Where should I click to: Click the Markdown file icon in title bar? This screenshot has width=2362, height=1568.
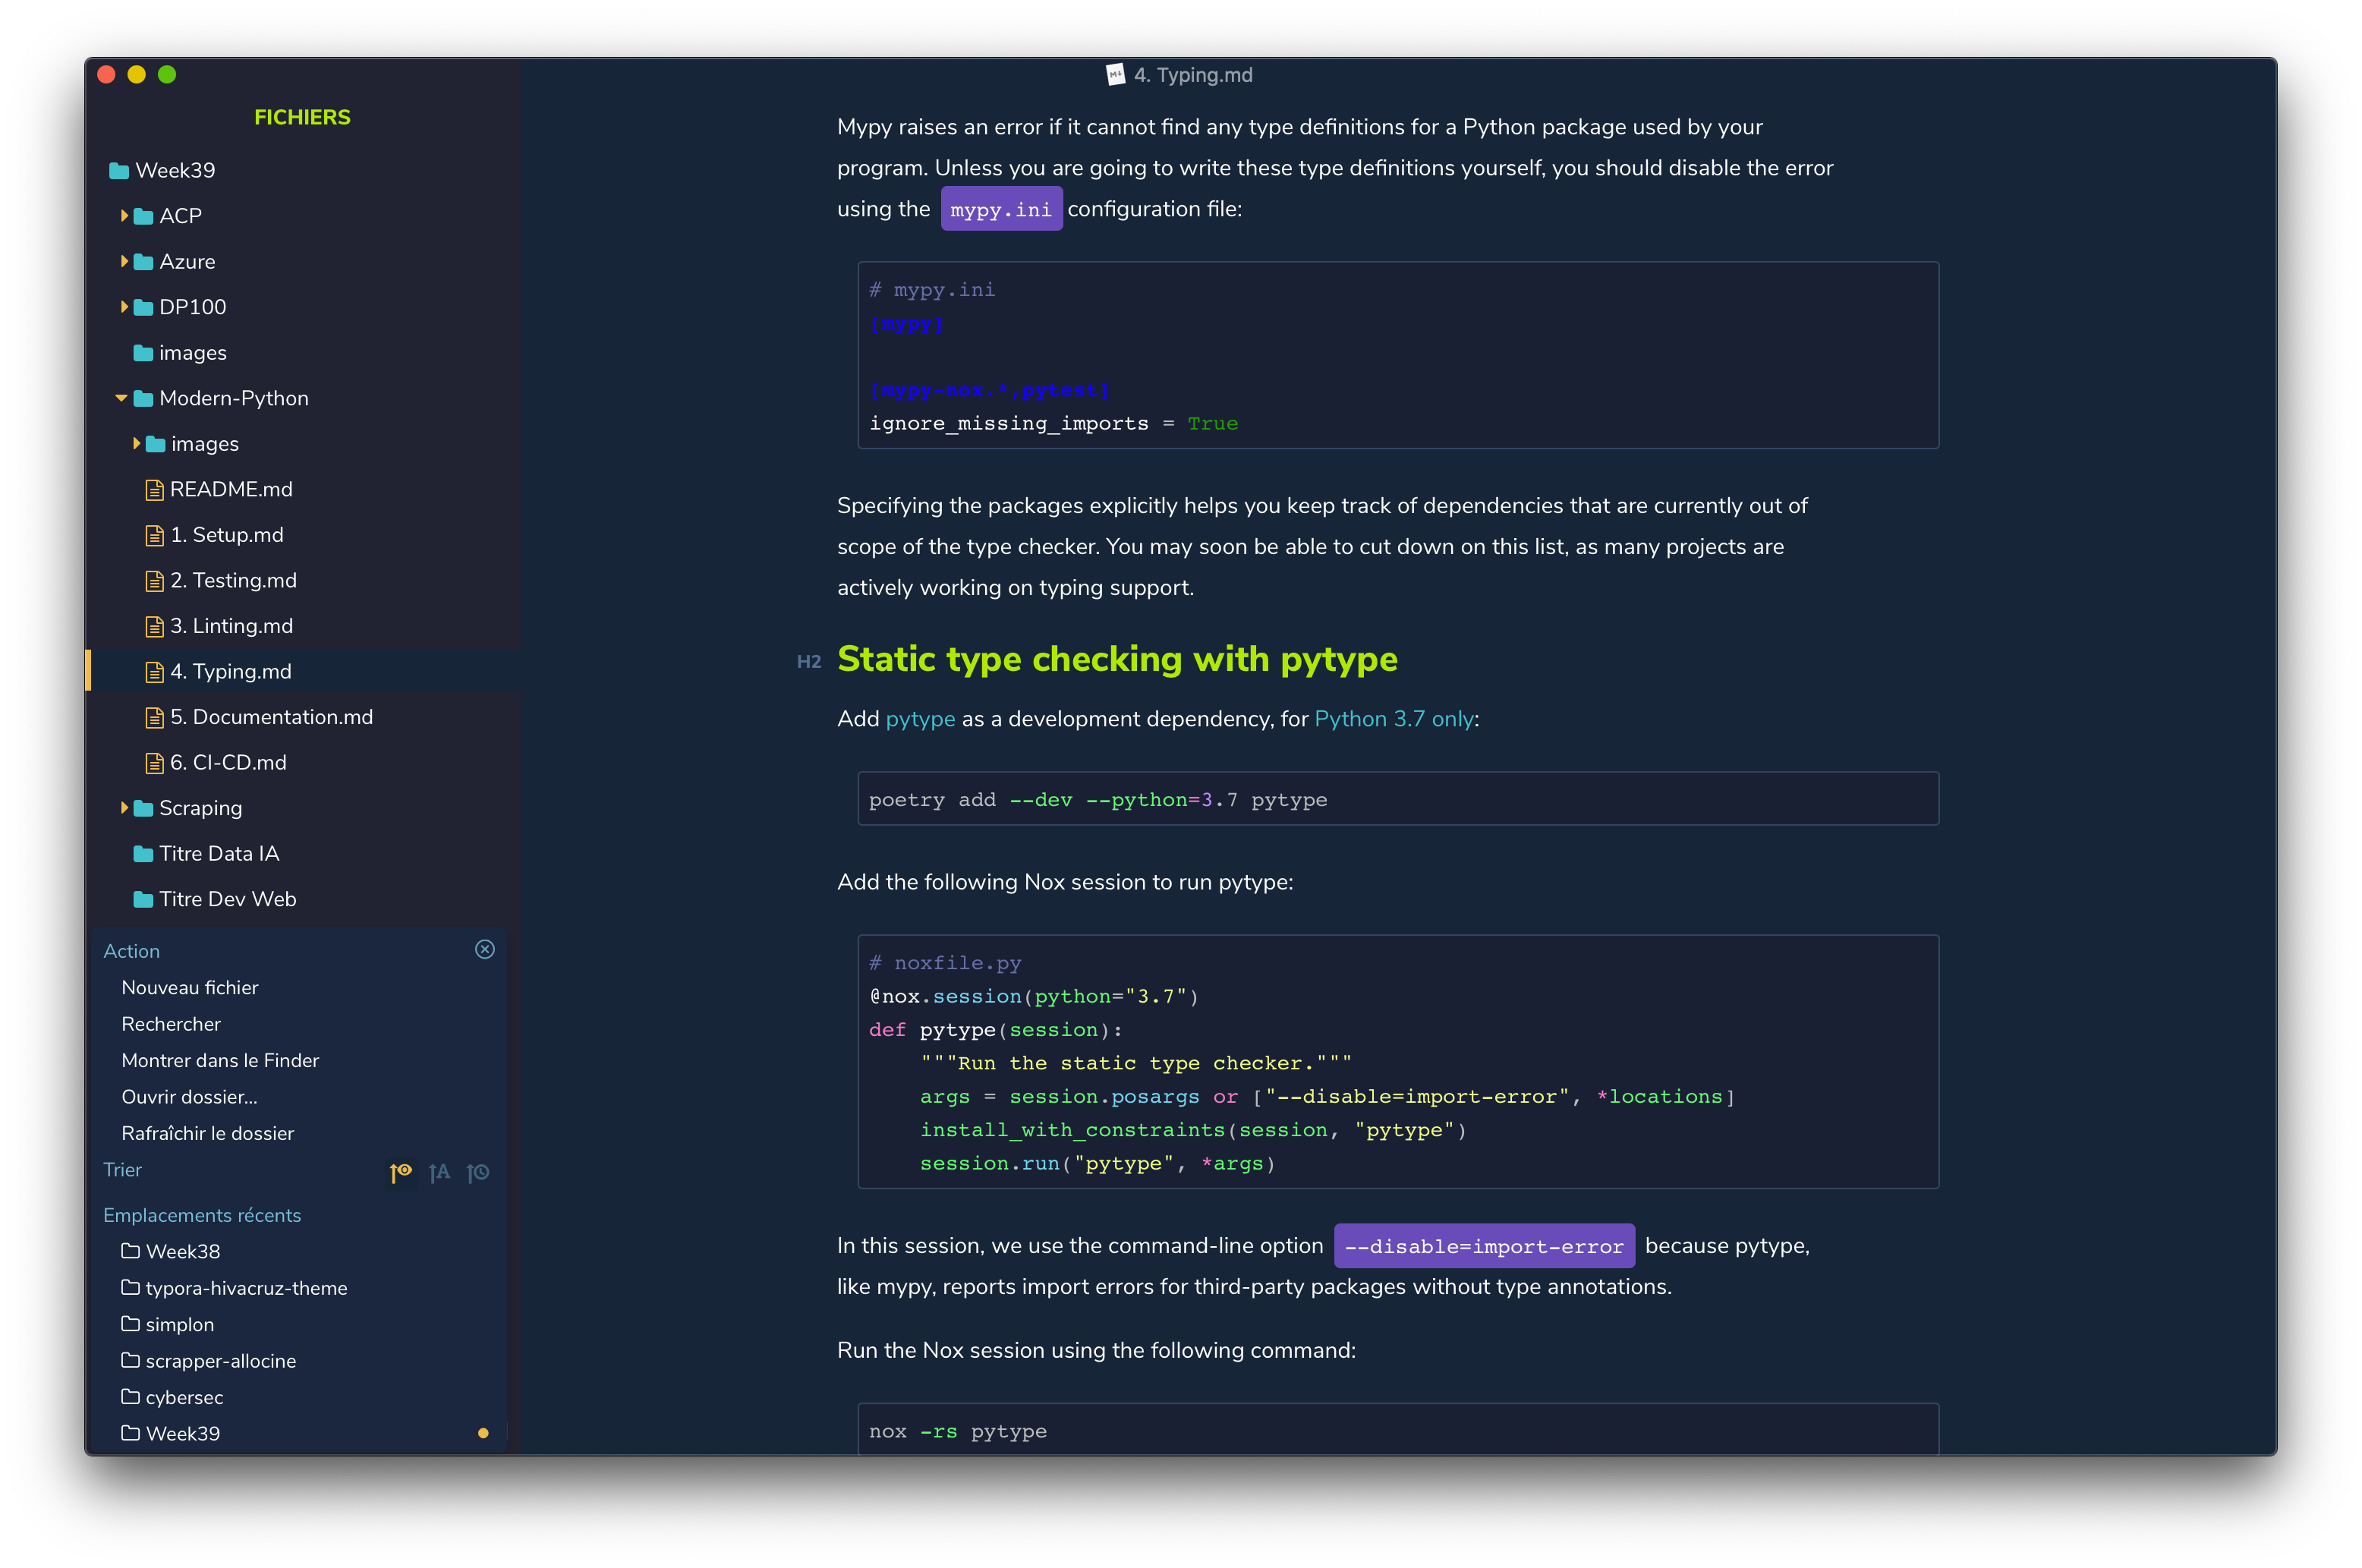tap(1115, 75)
